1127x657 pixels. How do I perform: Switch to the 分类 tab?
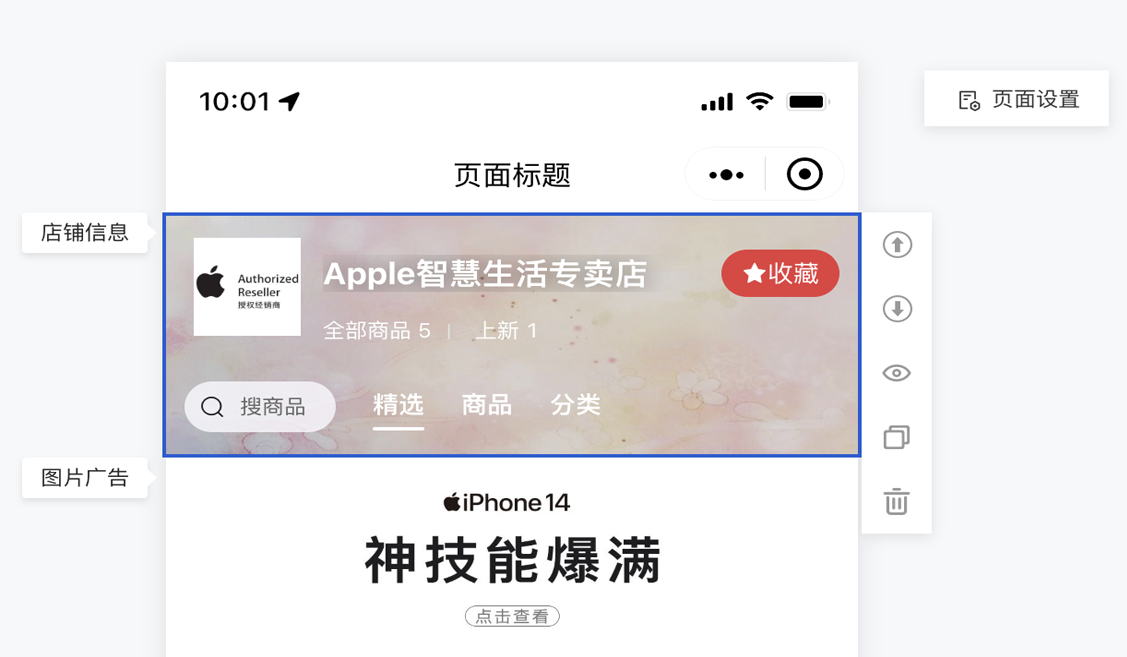(x=575, y=405)
